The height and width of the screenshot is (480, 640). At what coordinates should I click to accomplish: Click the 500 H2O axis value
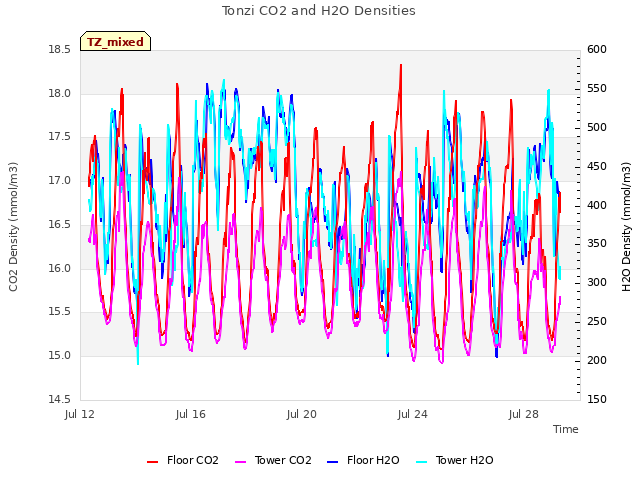(x=597, y=127)
